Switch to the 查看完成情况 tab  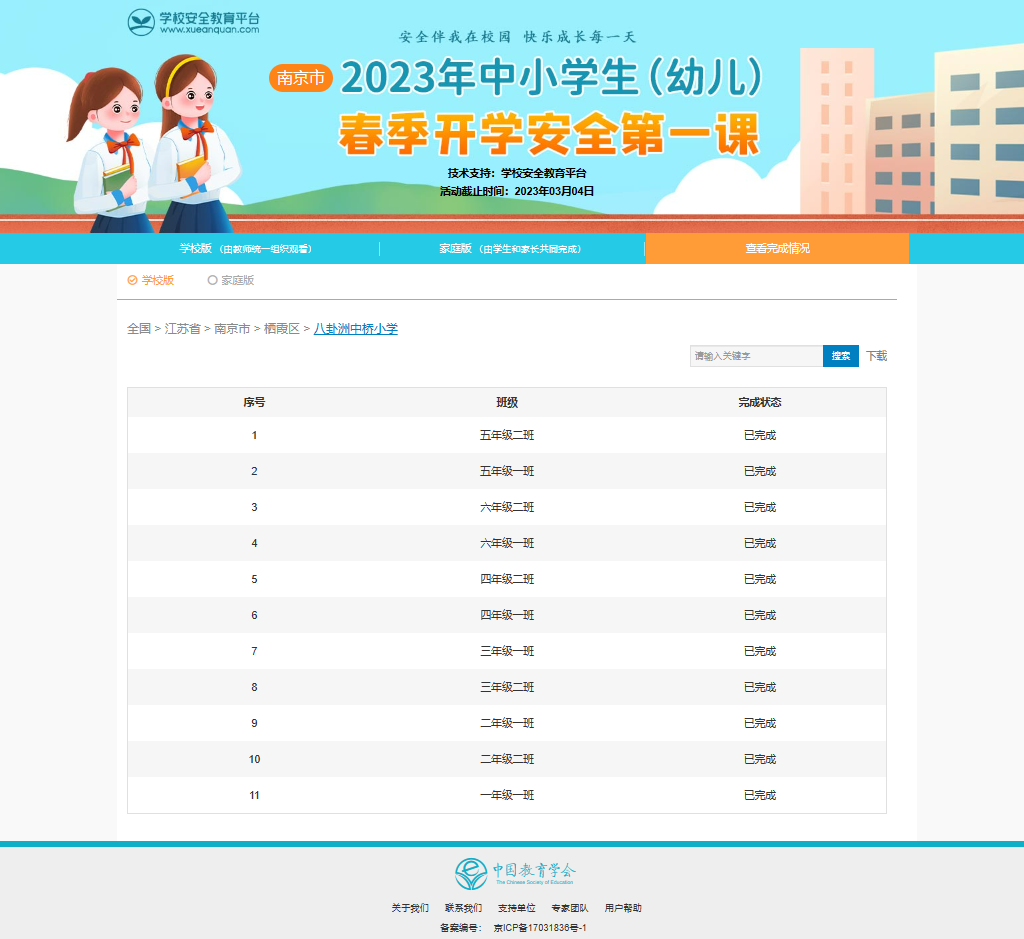coord(777,248)
